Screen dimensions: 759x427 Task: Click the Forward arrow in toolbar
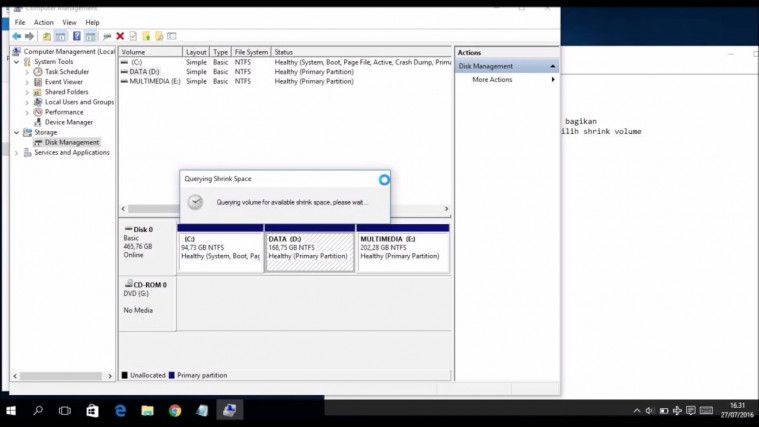30,36
